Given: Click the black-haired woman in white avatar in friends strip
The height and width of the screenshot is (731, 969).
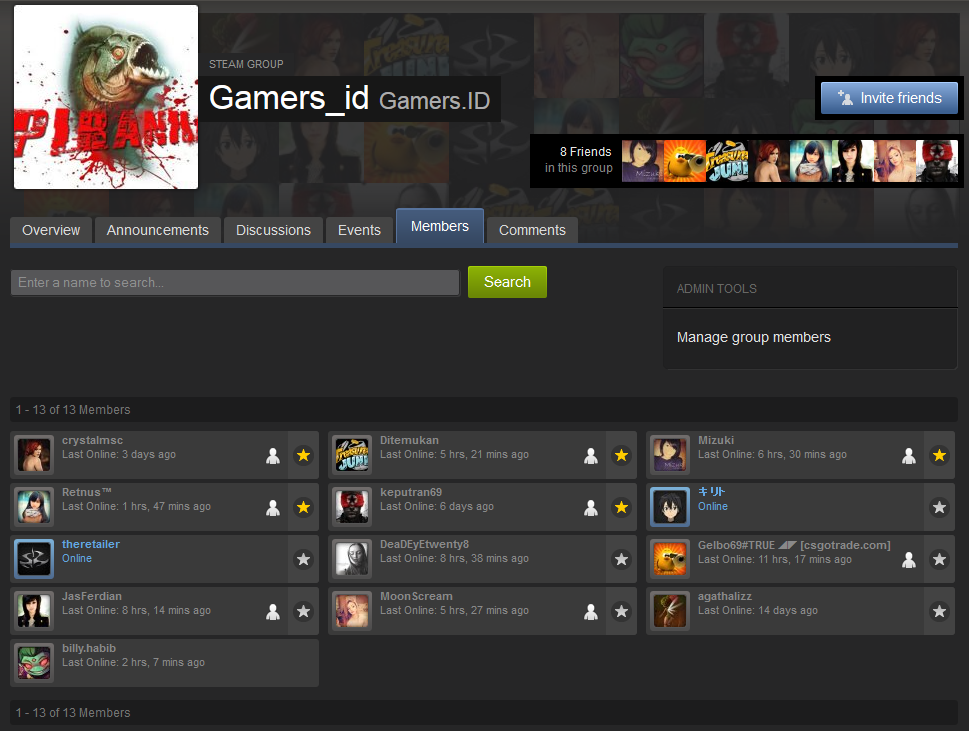Looking at the screenshot, I should coord(852,161).
